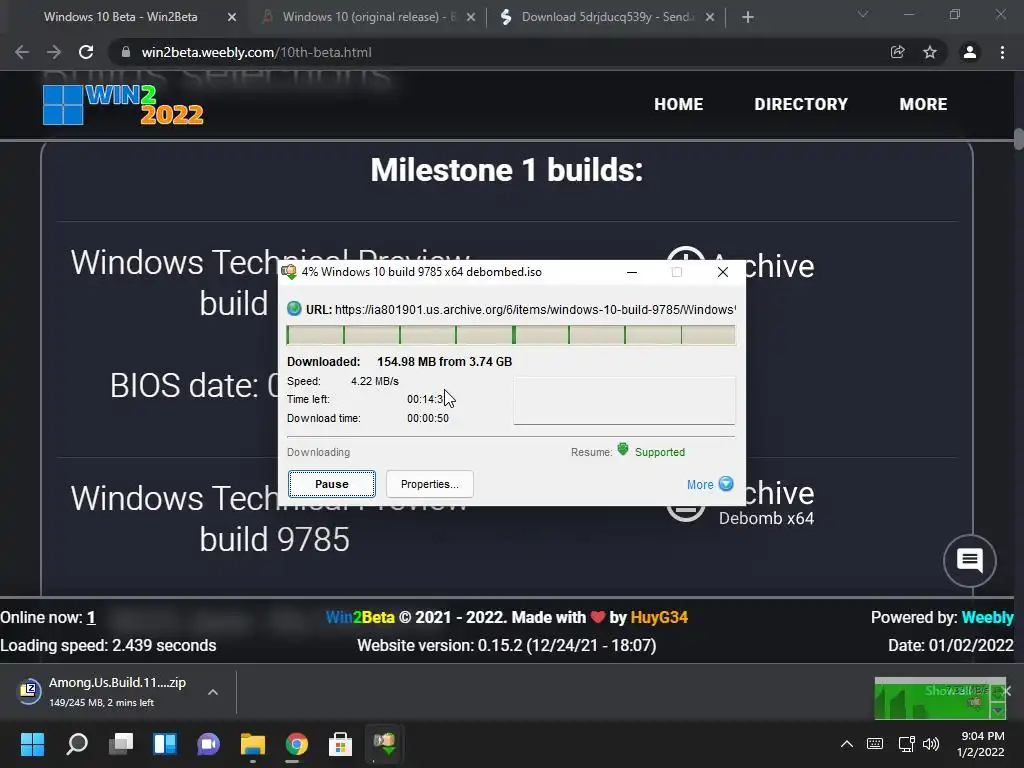This screenshot has height=768, width=1024.
Task: Click the page vertical scrollbar thumb
Action: [1019, 140]
